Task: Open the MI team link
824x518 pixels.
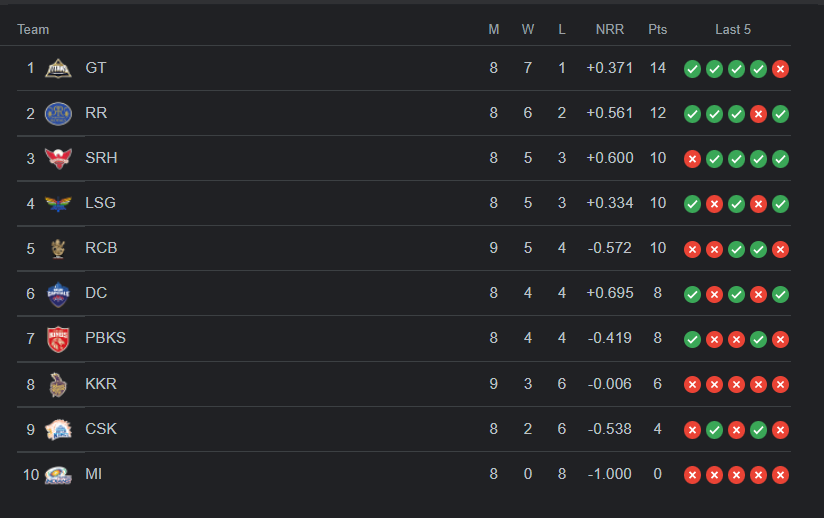Action: [93, 474]
